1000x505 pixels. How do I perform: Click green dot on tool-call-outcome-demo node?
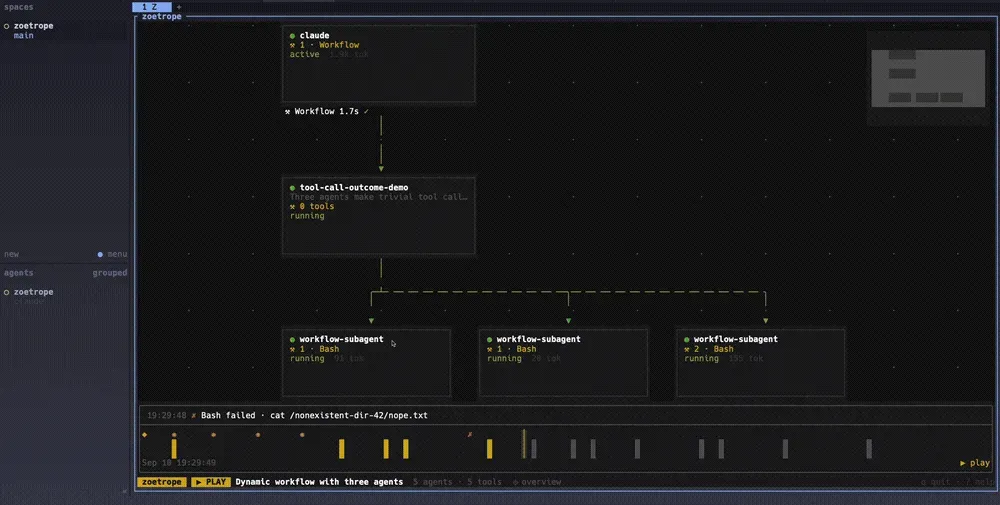click(293, 187)
